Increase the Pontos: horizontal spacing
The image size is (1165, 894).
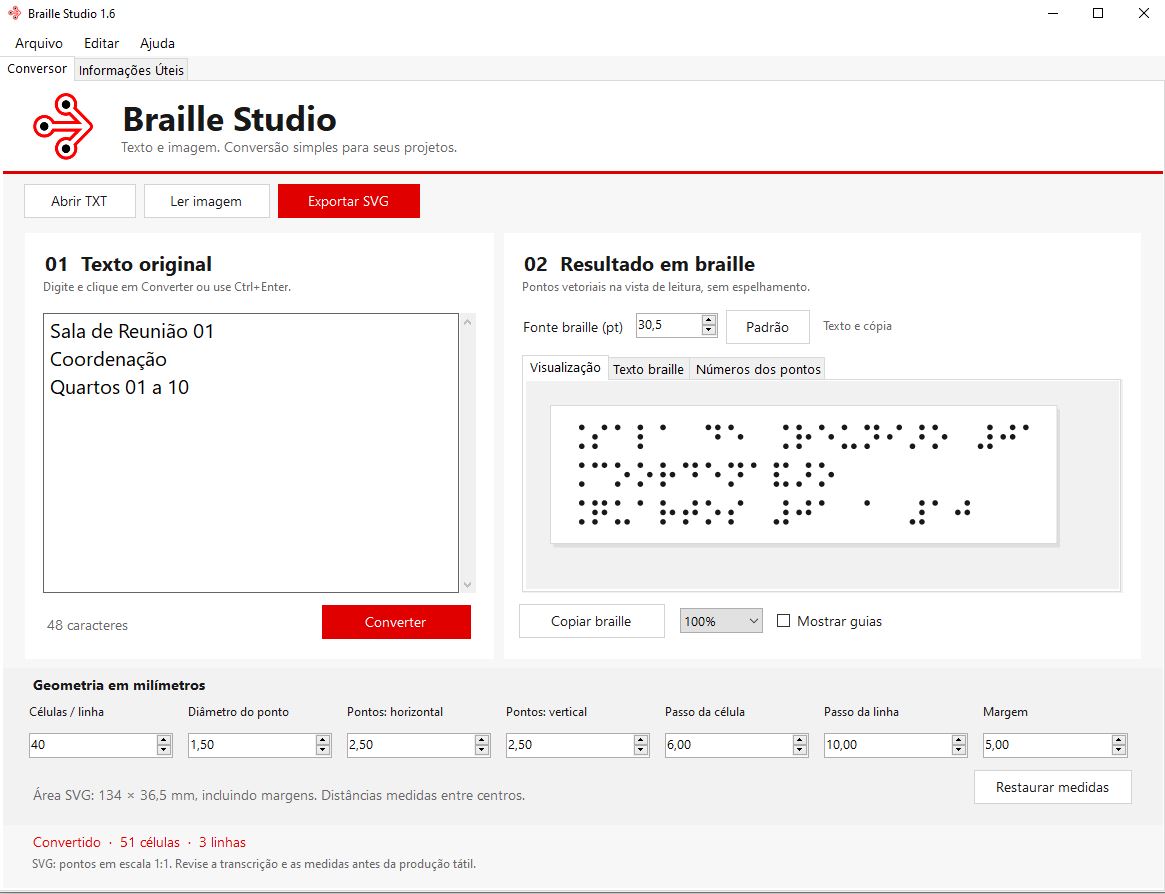click(482, 739)
